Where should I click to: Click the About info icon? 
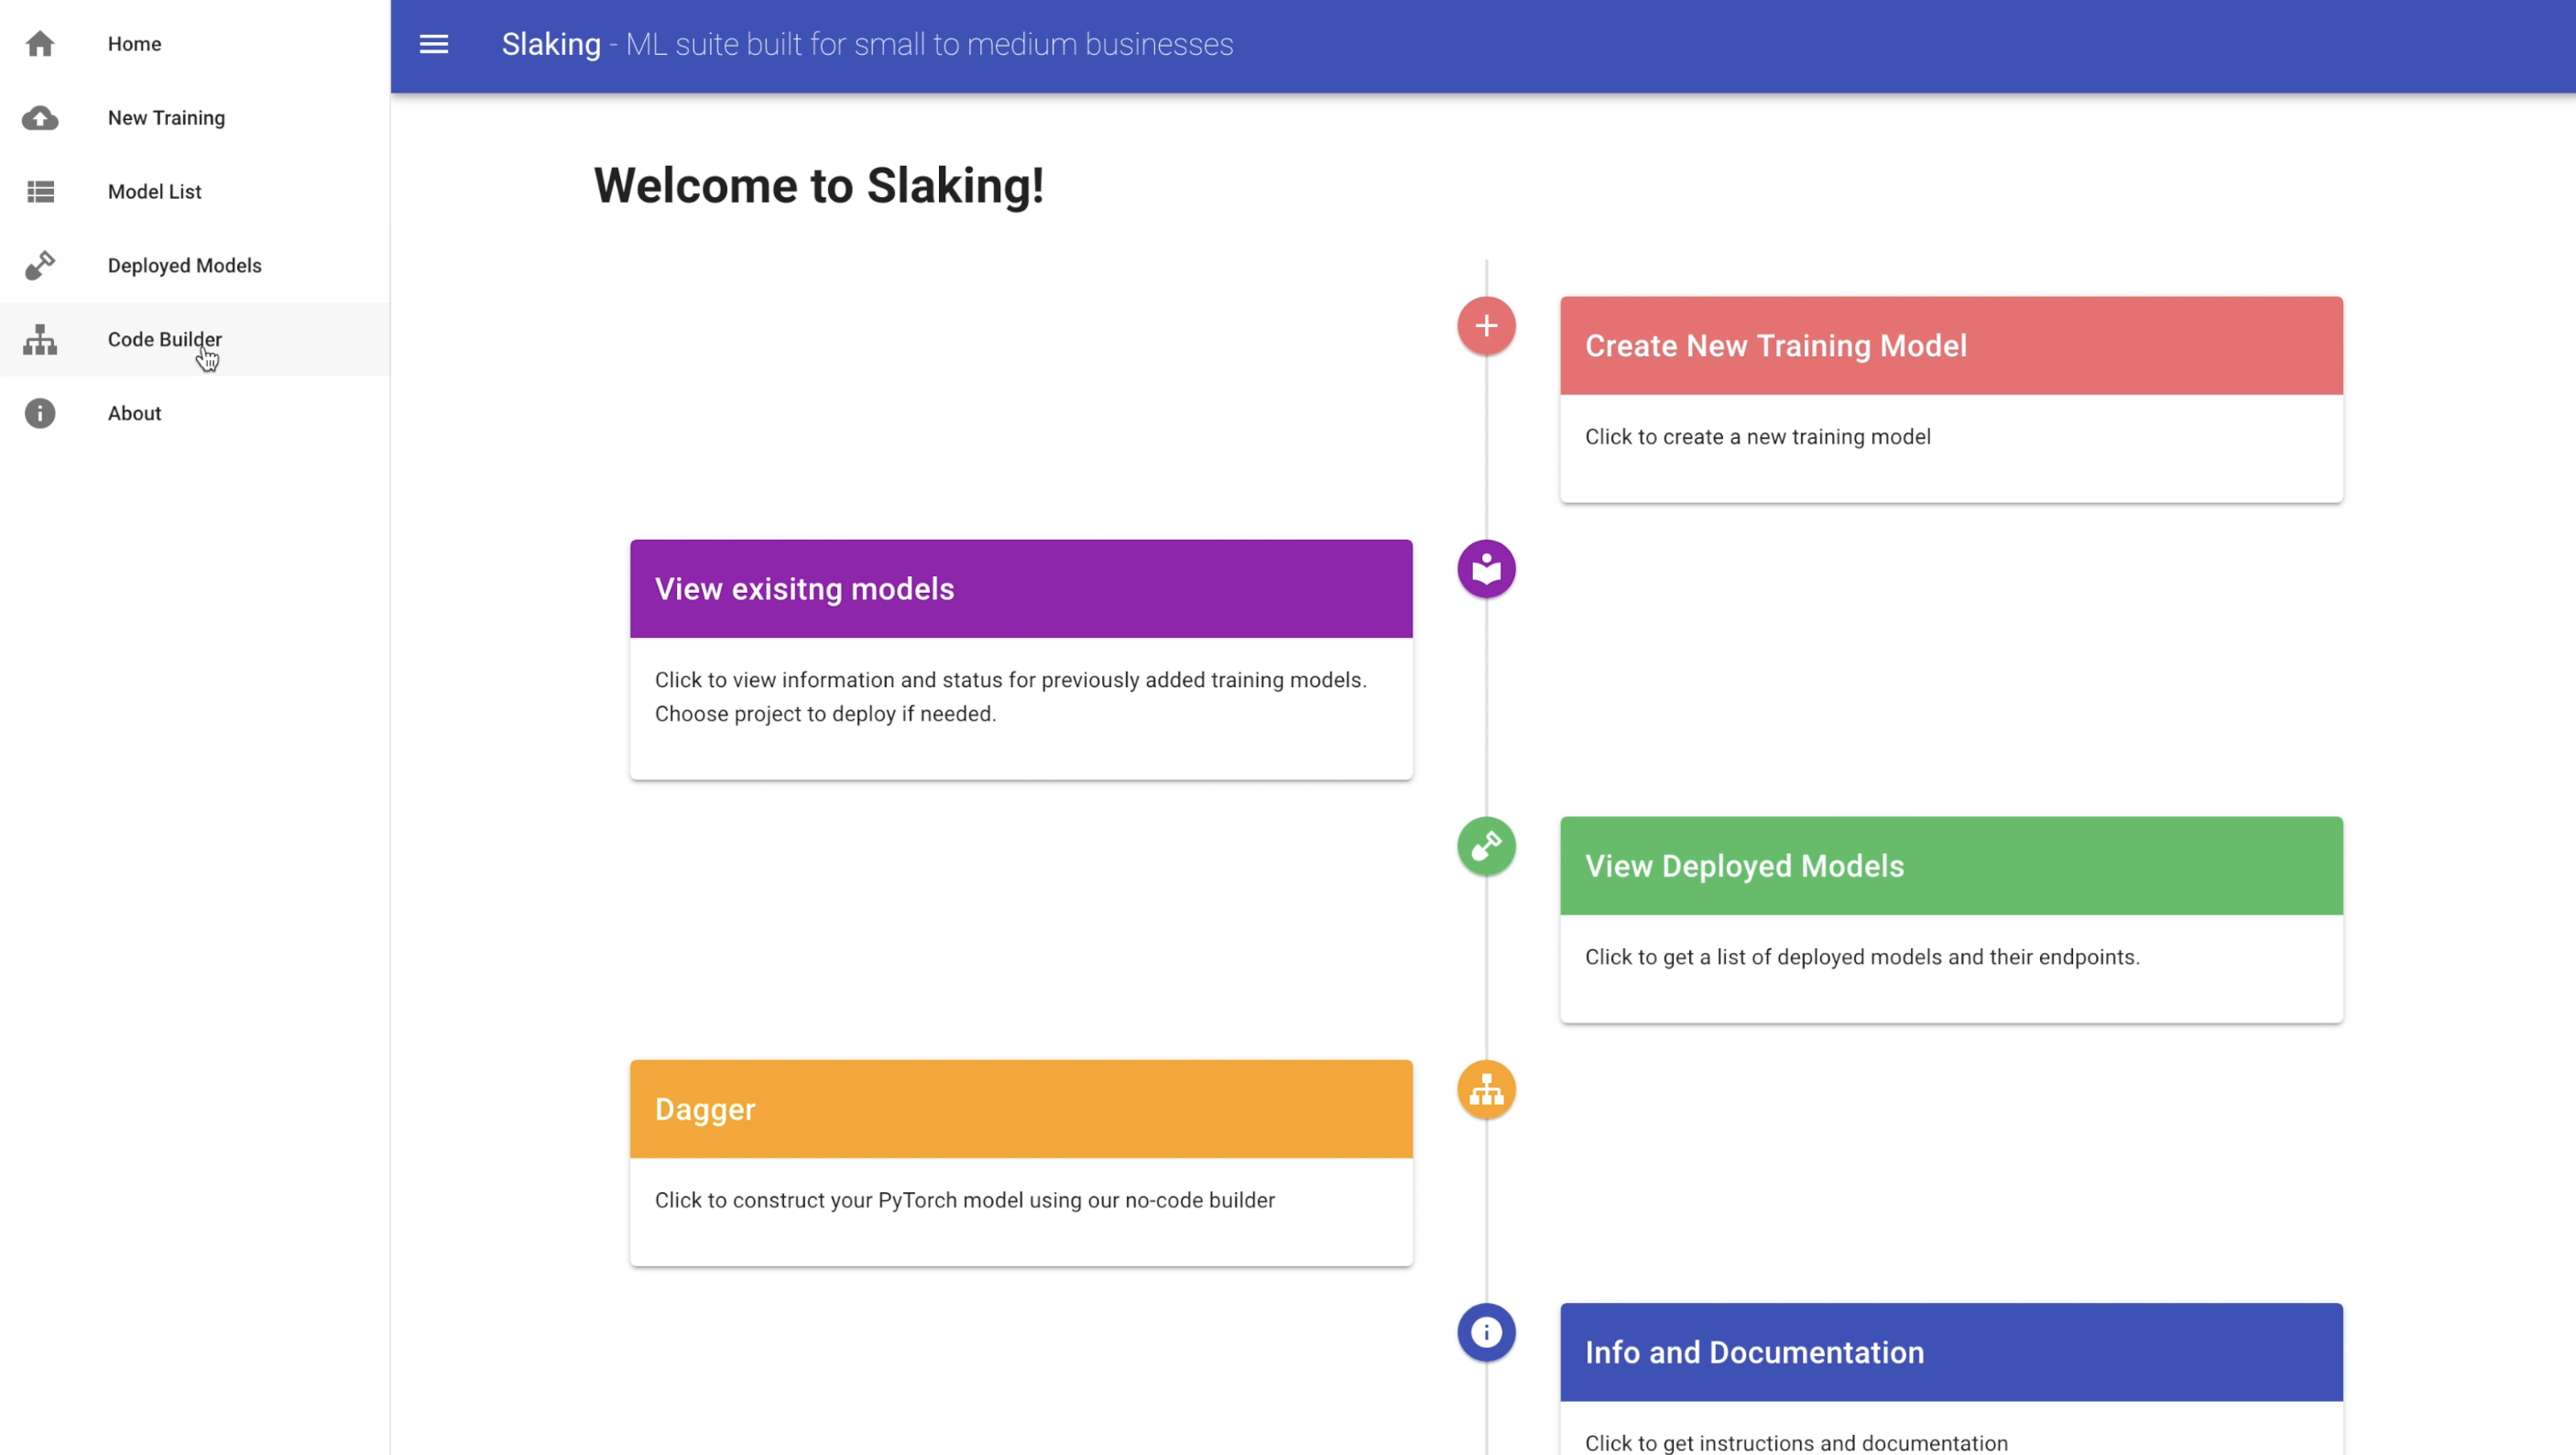pyautogui.click(x=40, y=413)
